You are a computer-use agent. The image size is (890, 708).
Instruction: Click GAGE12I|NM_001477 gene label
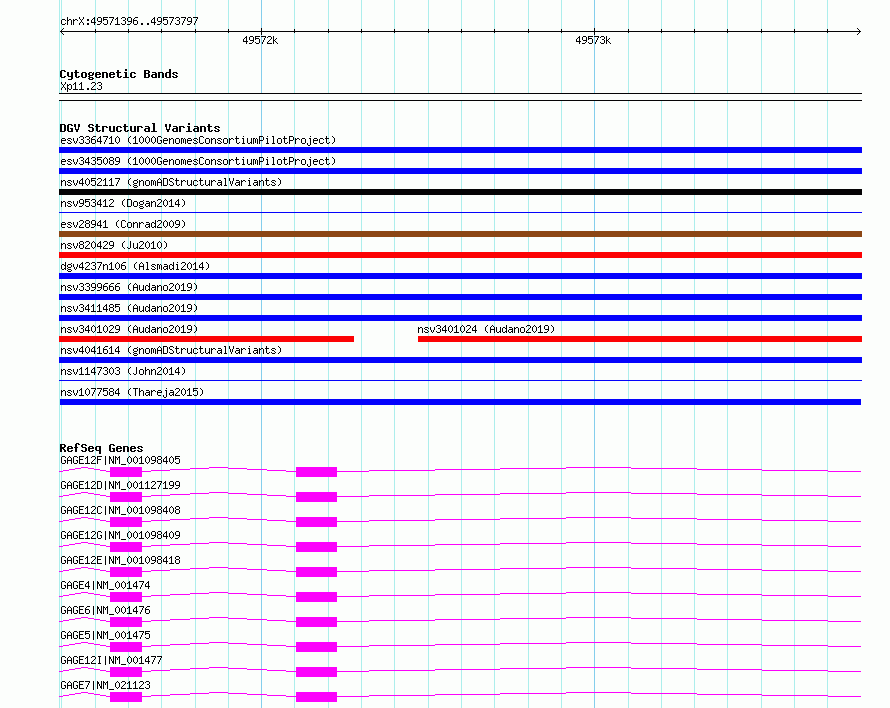click(x=111, y=660)
